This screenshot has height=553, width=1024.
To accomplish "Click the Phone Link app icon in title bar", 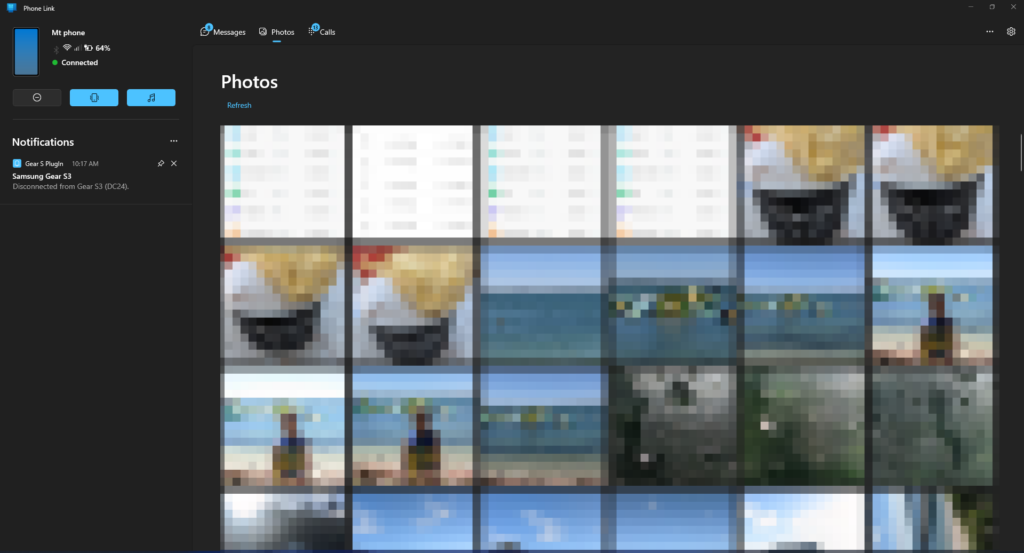I will (x=11, y=8).
